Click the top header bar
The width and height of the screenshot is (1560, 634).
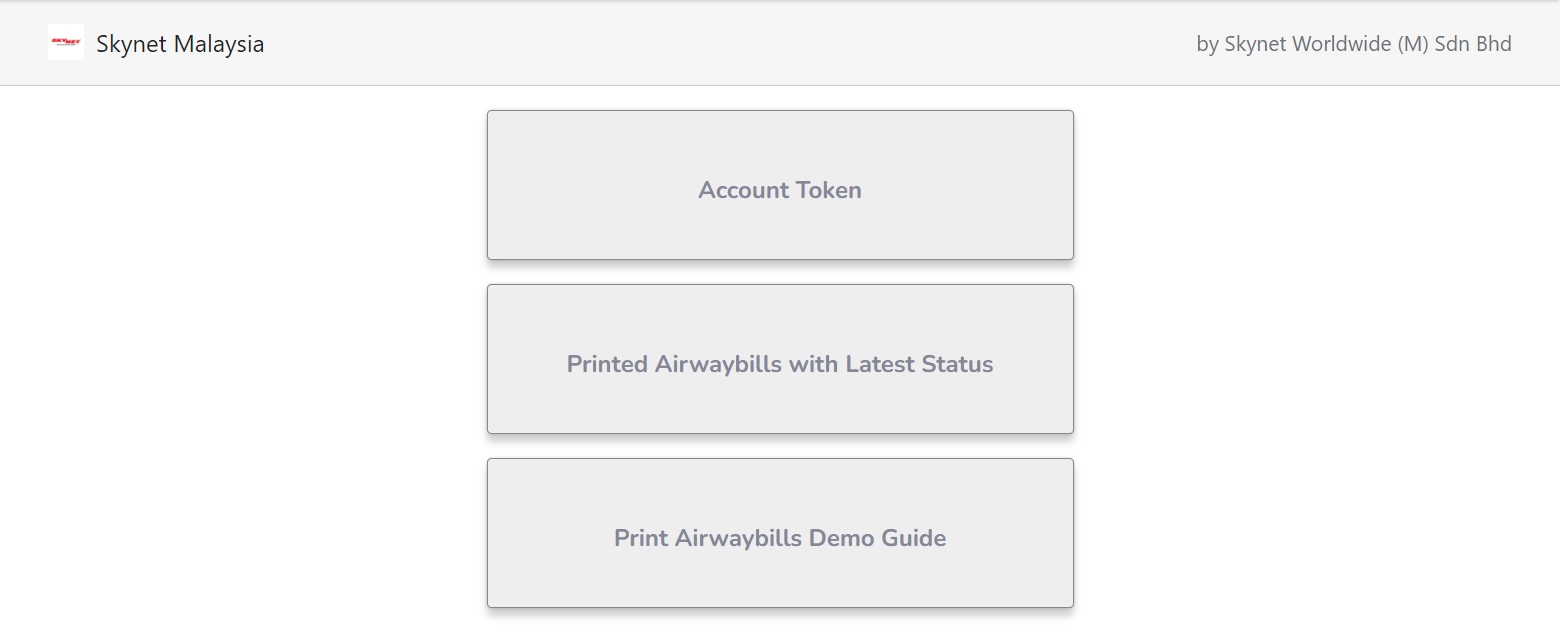point(700,44)
